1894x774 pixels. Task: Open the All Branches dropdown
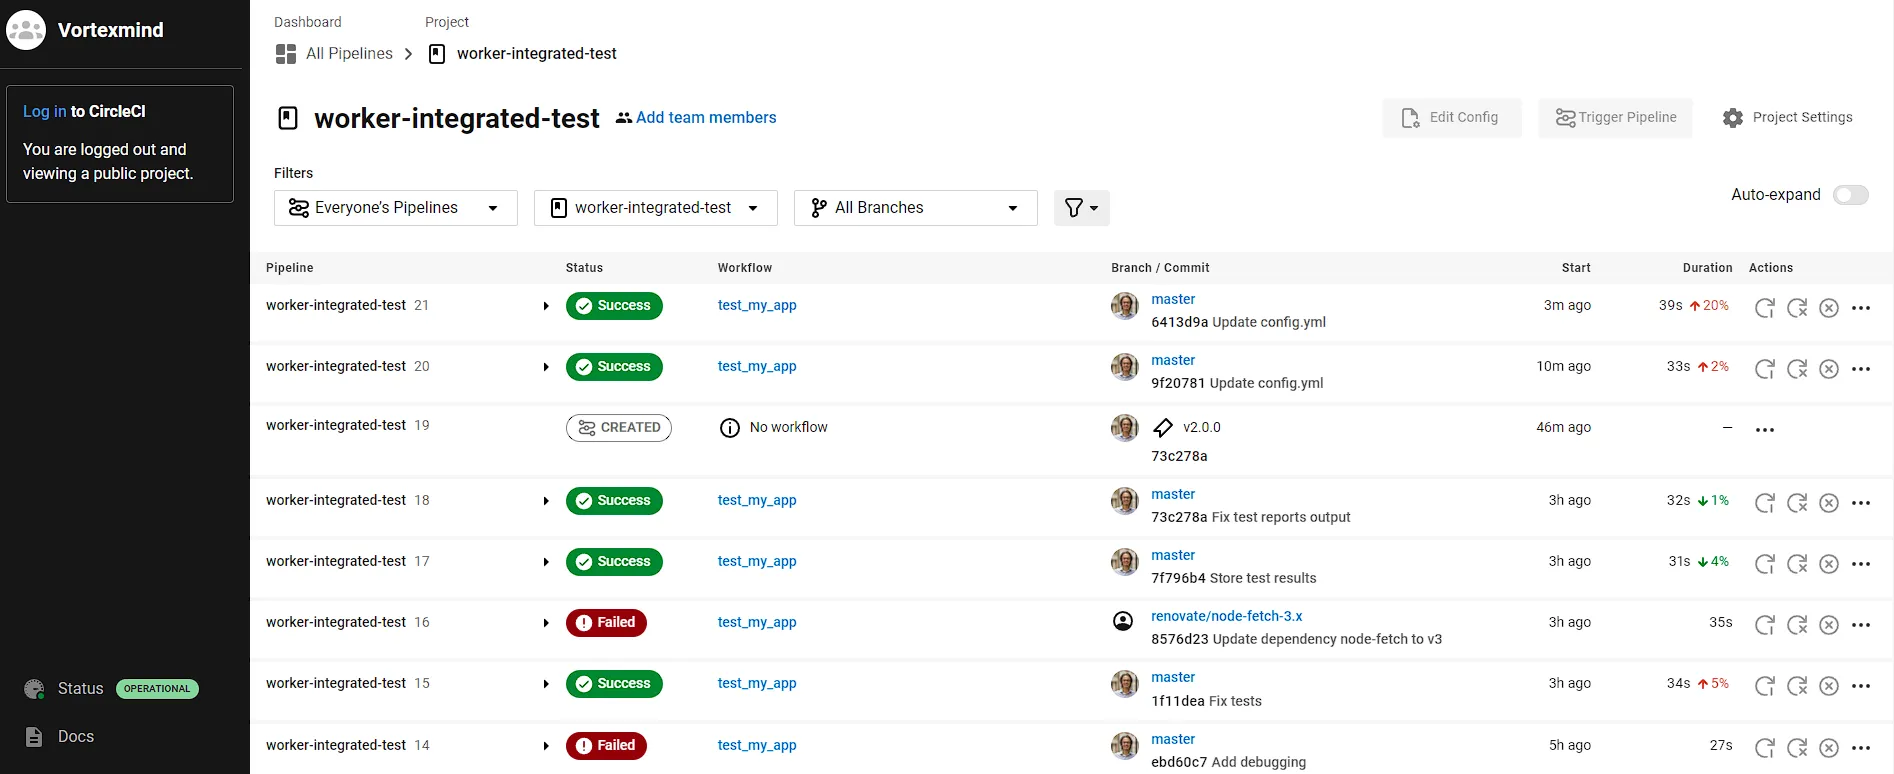pyautogui.click(x=916, y=208)
